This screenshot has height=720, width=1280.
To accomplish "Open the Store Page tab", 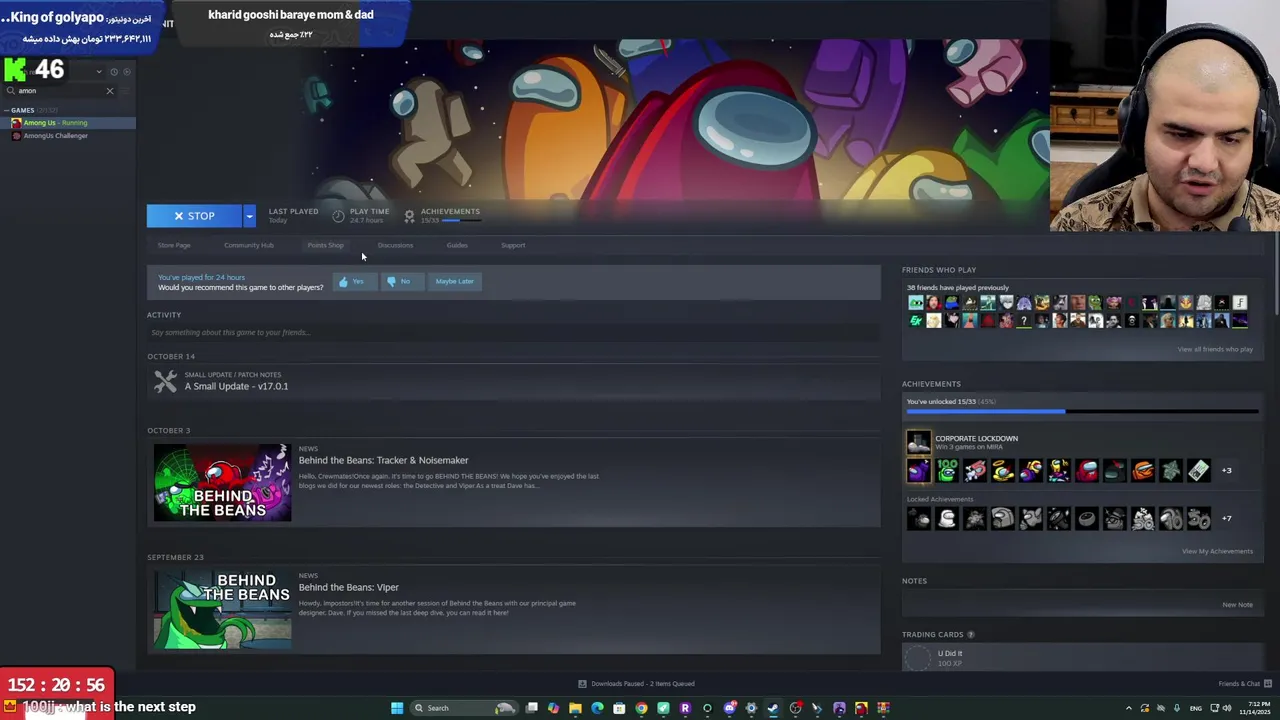I will click(174, 245).
